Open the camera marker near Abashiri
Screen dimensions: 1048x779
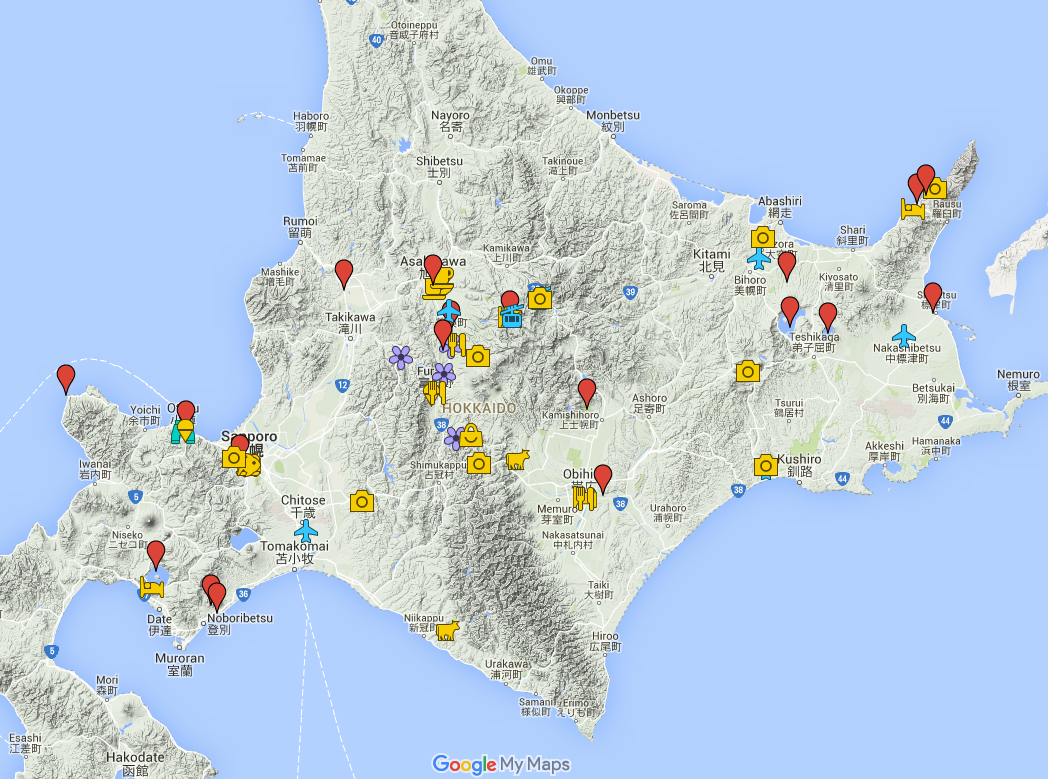[x=763, y=237]
